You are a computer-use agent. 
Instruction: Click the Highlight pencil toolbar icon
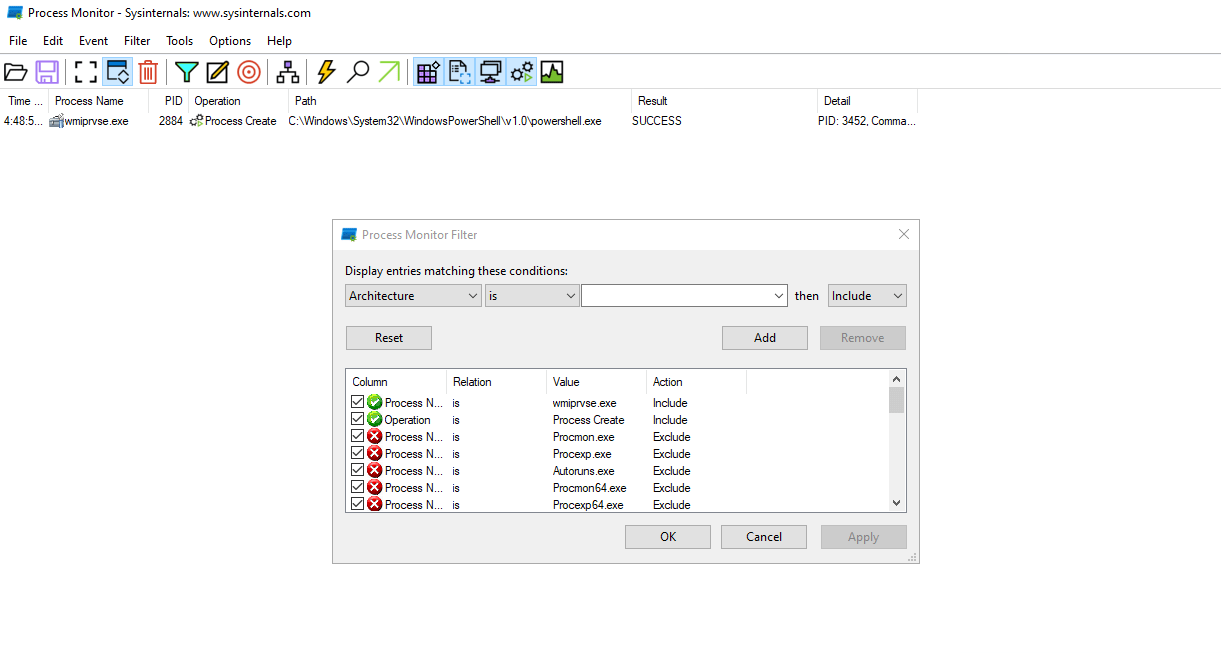[x=217, y=72]
